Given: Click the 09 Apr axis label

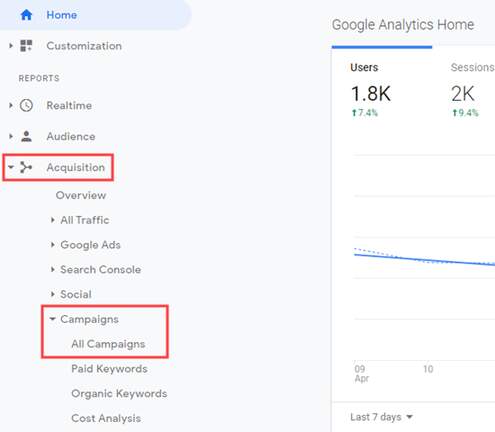Looking at the screenshot, I should 361,374.
